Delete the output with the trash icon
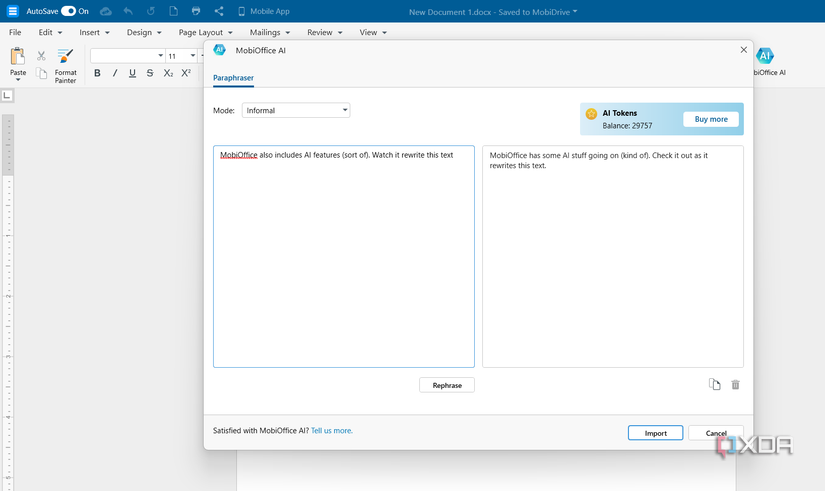 [736, 385]
